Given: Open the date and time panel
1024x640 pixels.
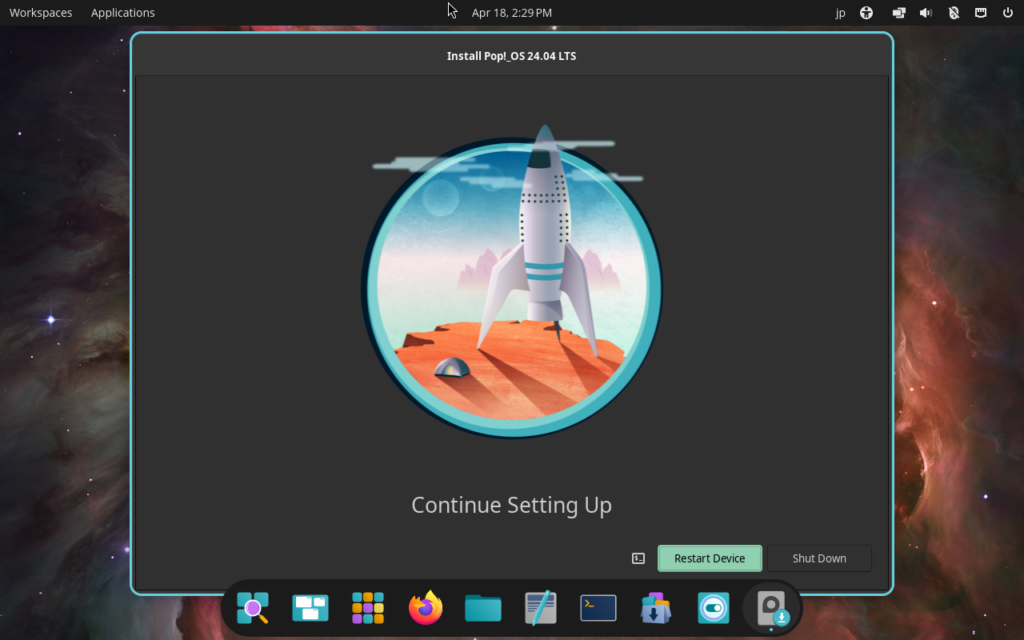Looking at the screenshot, I should click(x=511, y=13).
